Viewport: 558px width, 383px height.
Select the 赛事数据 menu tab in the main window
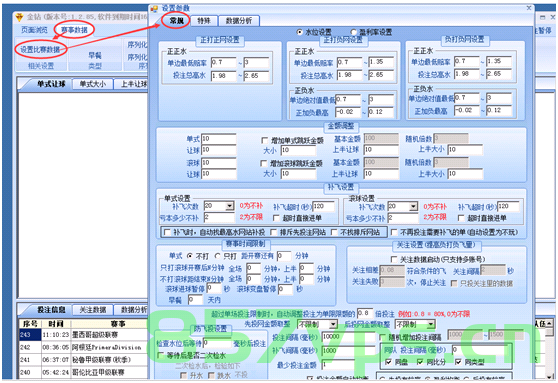[x=74, y=30]
